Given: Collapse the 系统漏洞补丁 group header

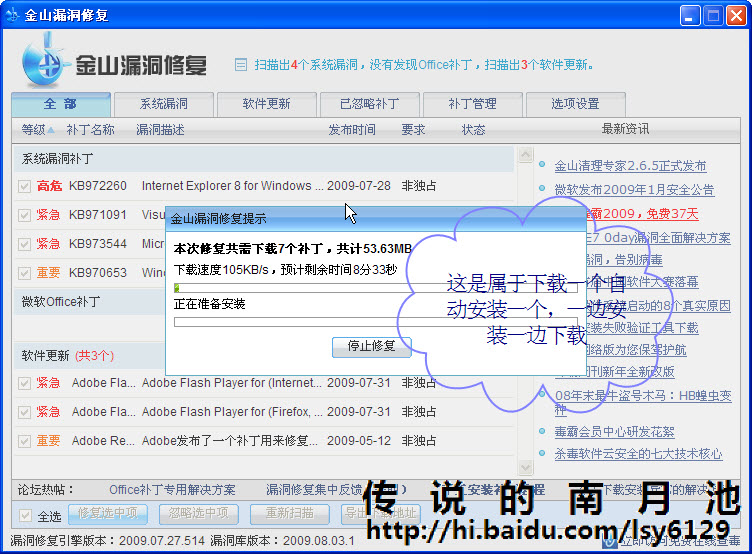Looking at the screenshot, I should (x=263, y=159).
